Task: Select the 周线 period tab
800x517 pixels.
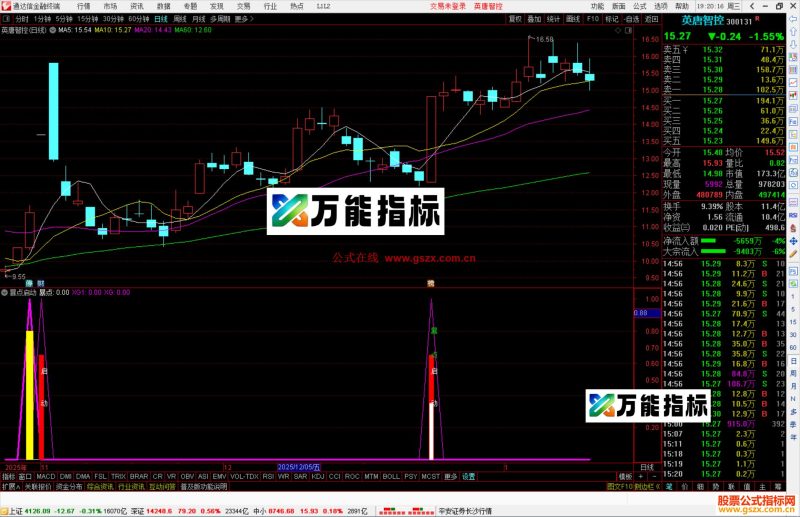Action: pyautogui.click(x=180, y=19)
